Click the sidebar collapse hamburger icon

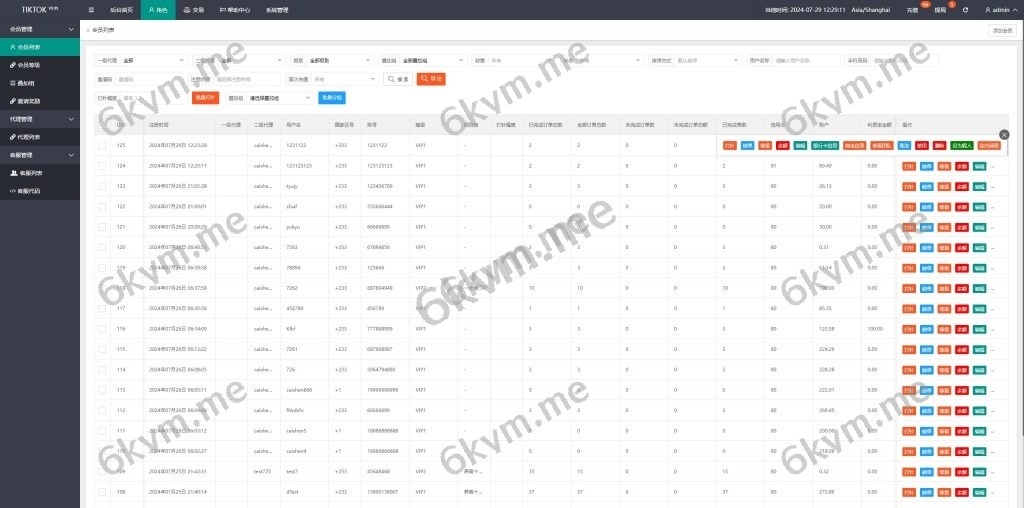(91, 9)
